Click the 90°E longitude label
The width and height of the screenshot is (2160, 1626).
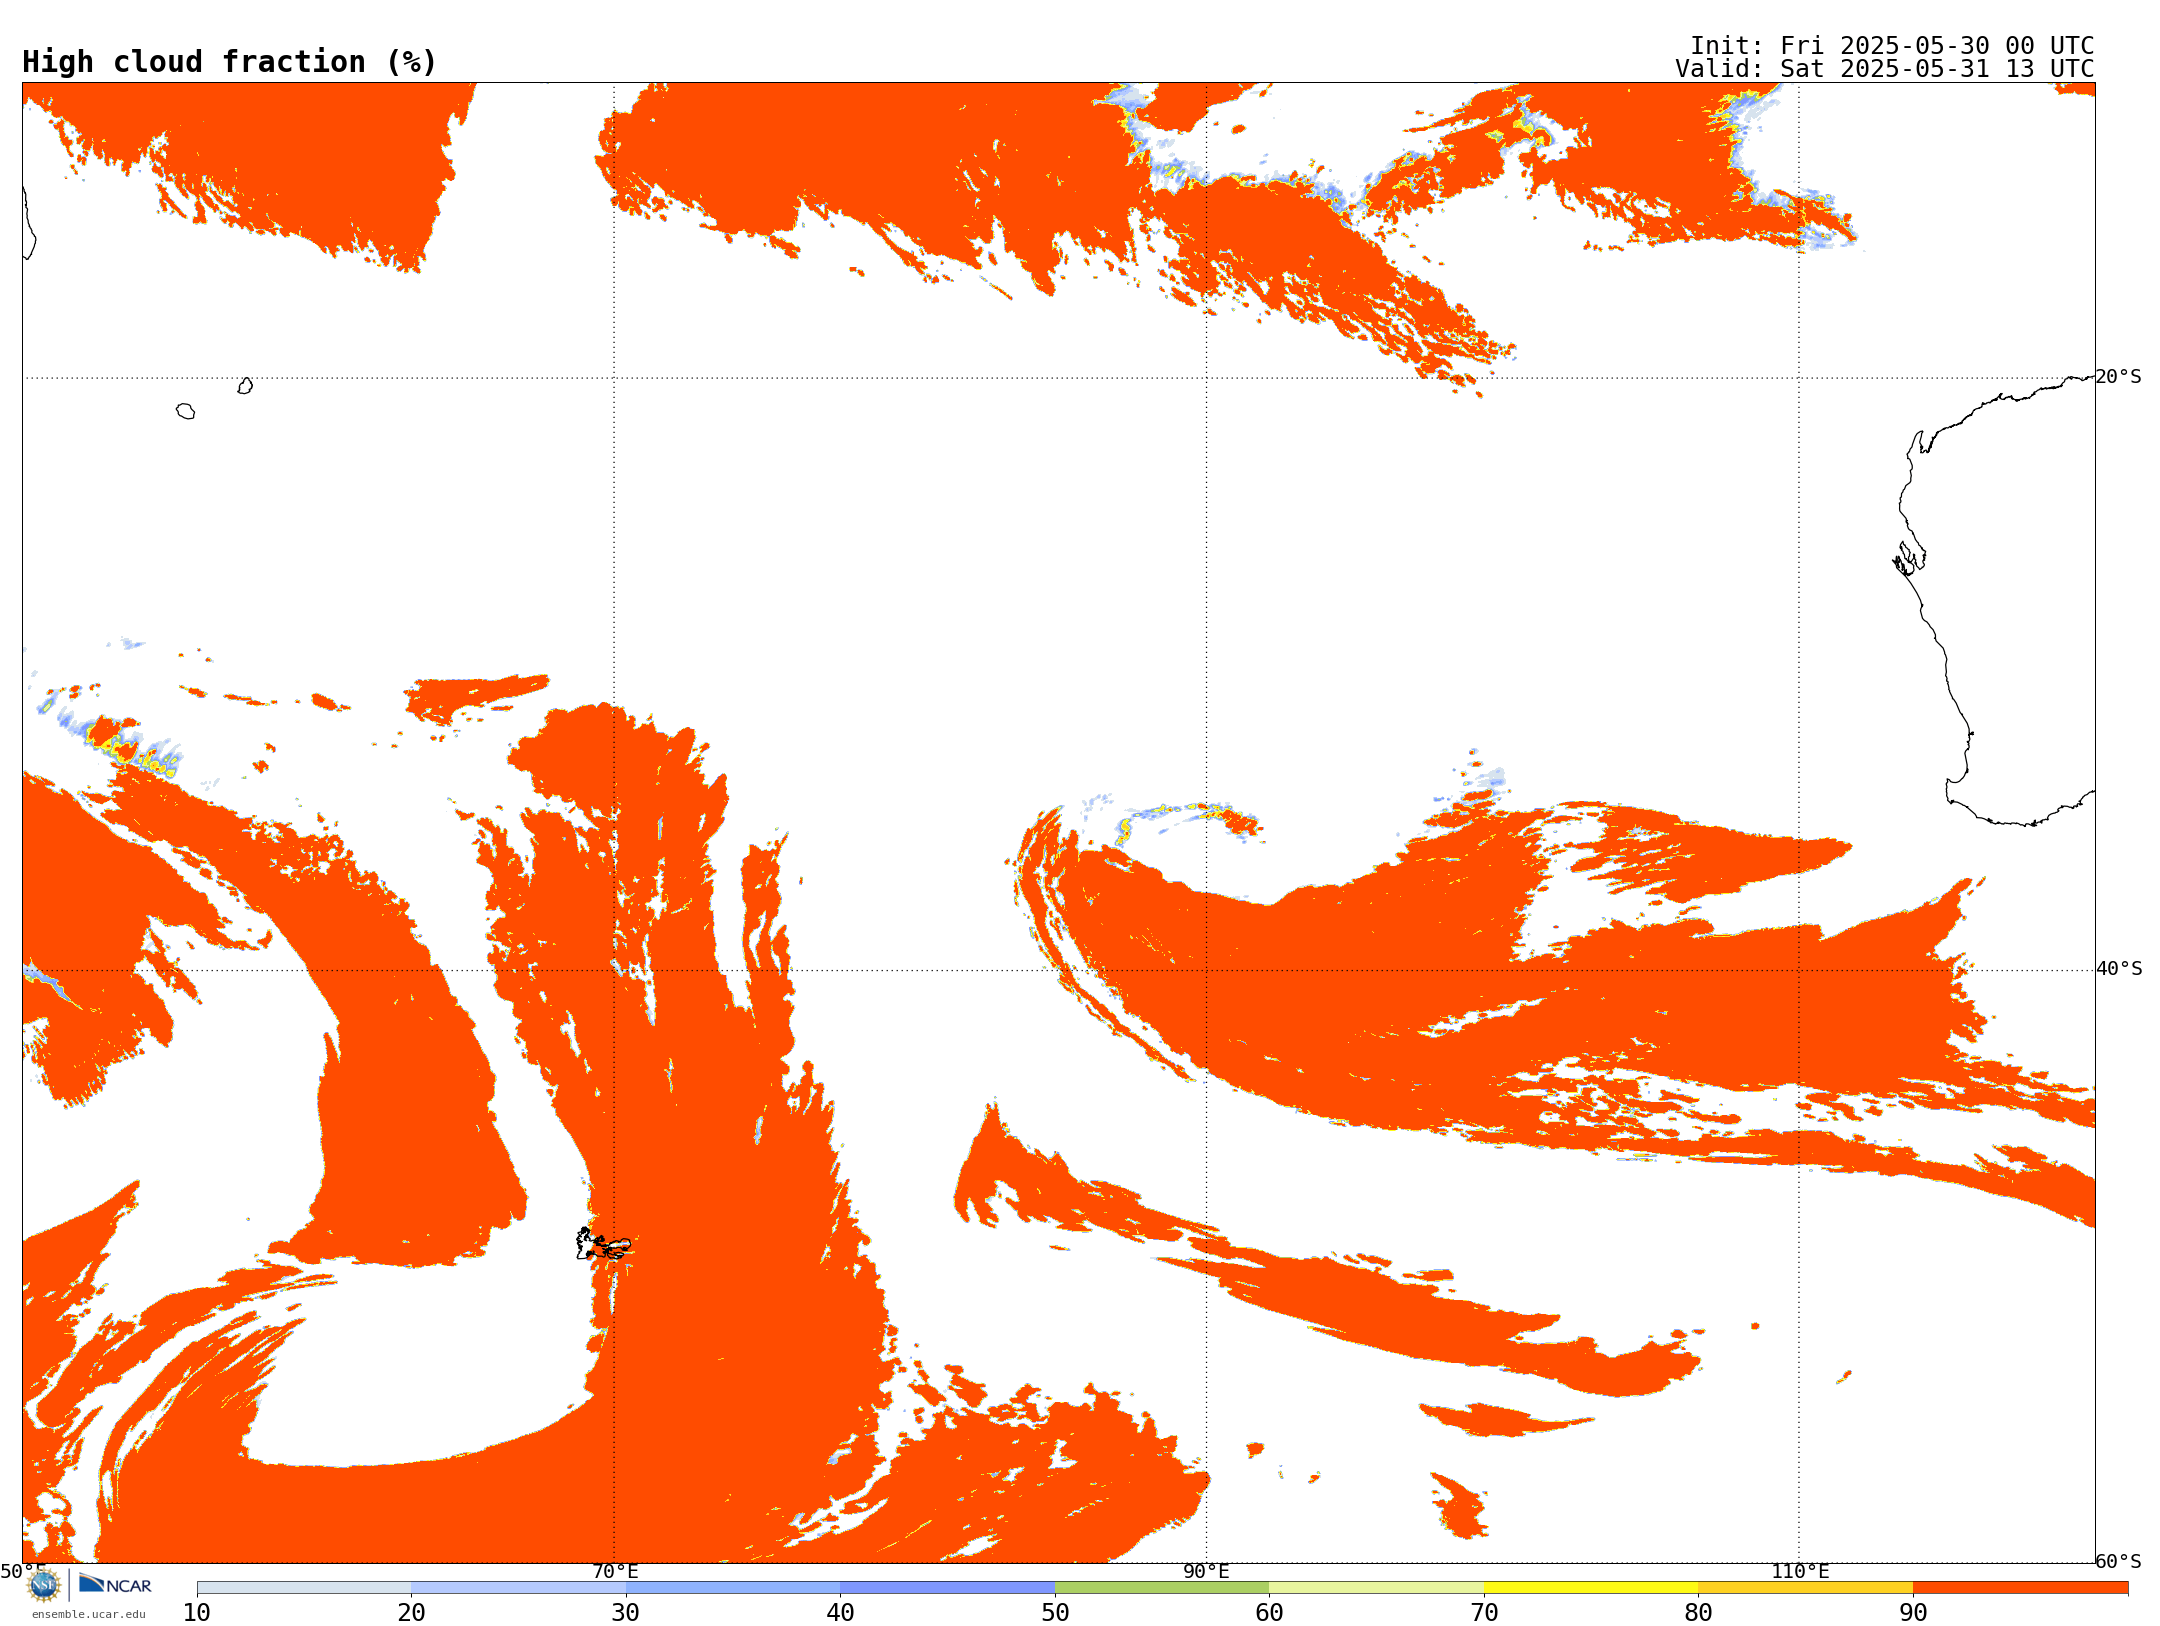pyautogui.click(x=1206, y=1572)
